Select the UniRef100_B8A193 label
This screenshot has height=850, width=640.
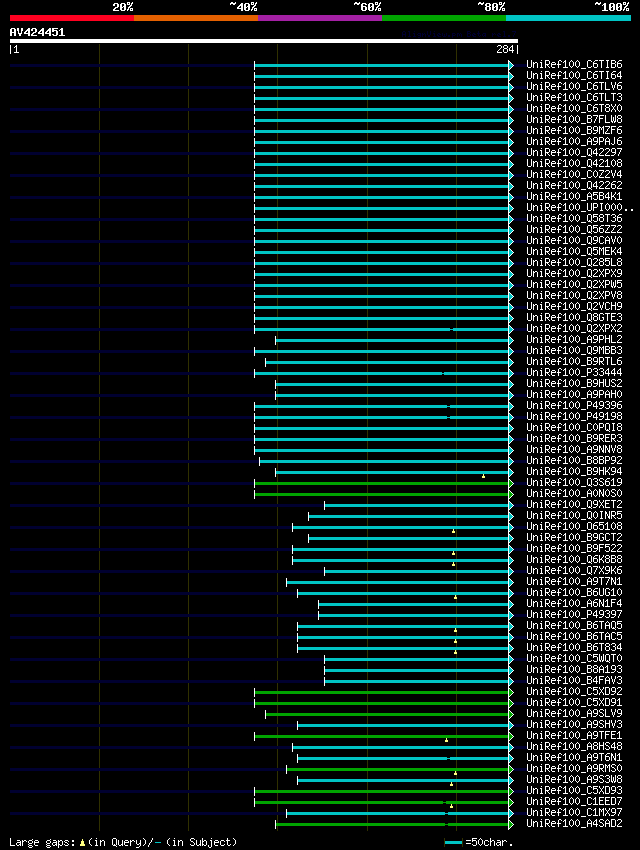pyautogui.click(x=574, y=669)
